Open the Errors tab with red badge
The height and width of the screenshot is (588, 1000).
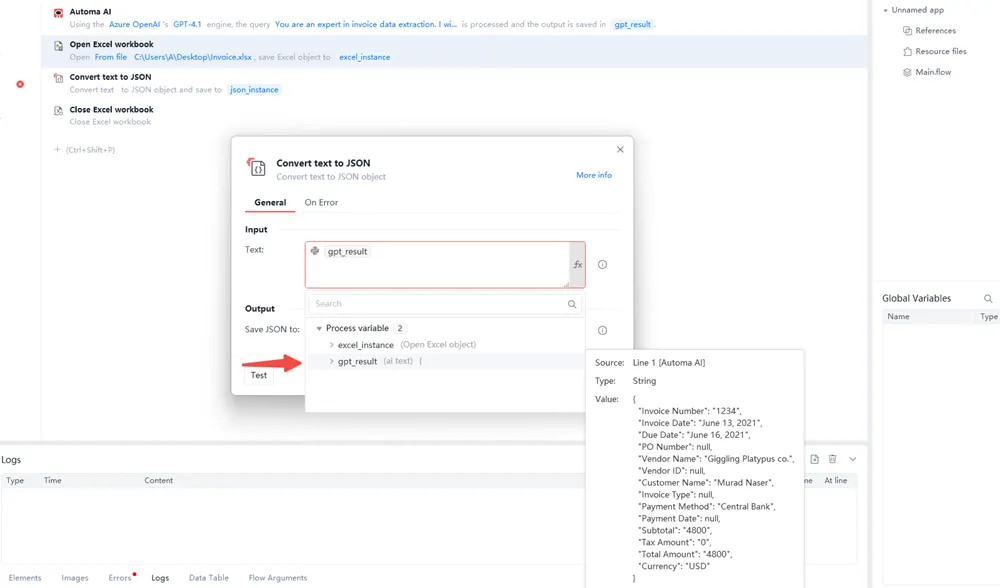118,577
